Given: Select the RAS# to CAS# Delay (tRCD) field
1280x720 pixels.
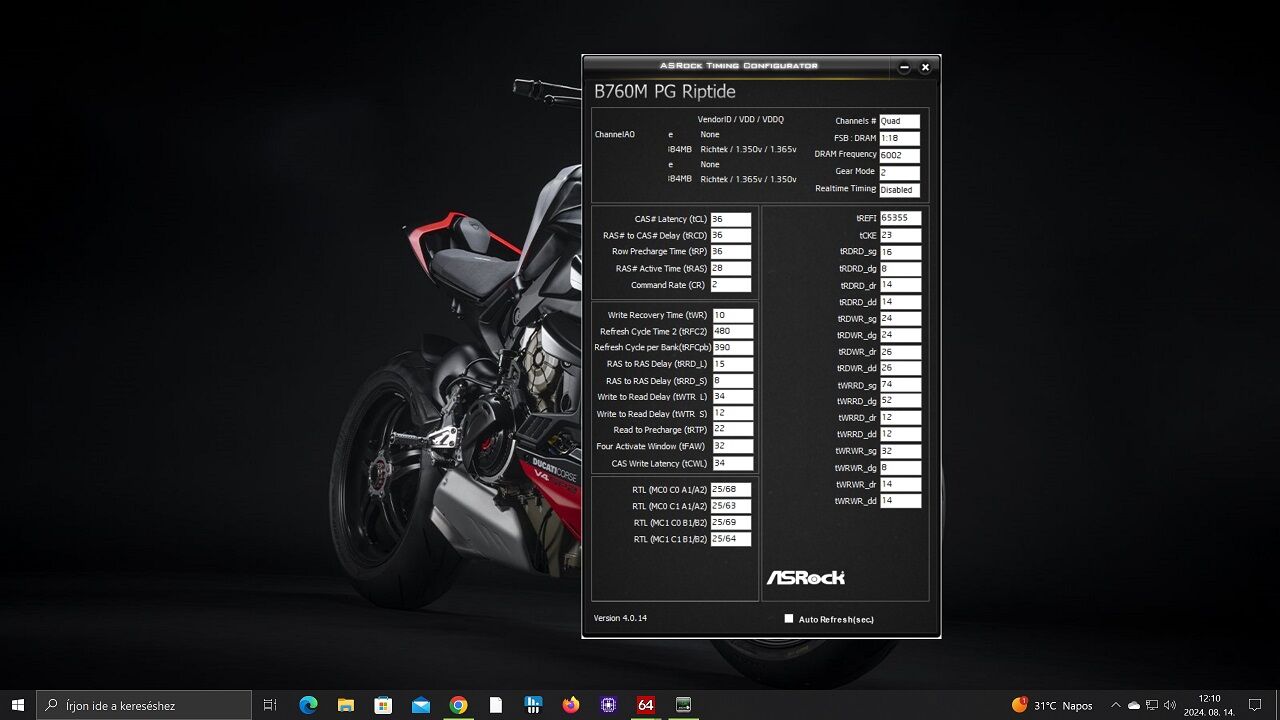Looking at the screenshot, I should pos(730,235).
